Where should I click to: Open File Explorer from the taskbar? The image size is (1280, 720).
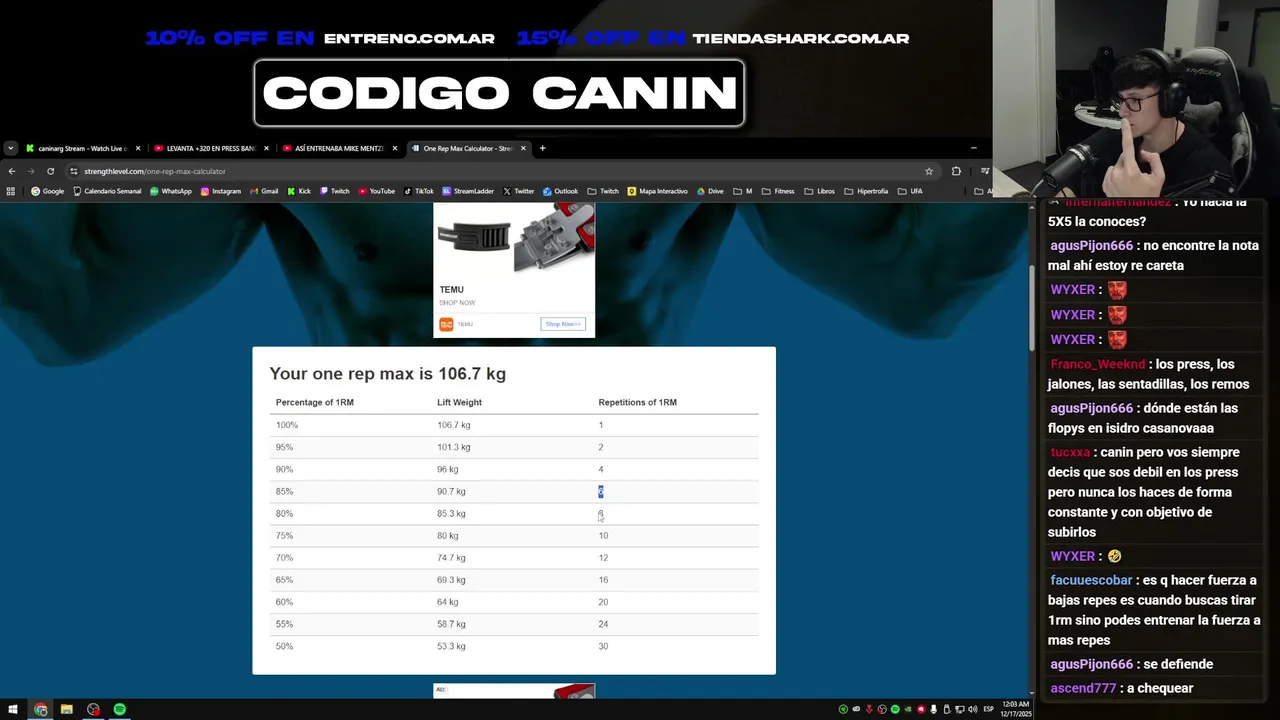click(66, 709)
